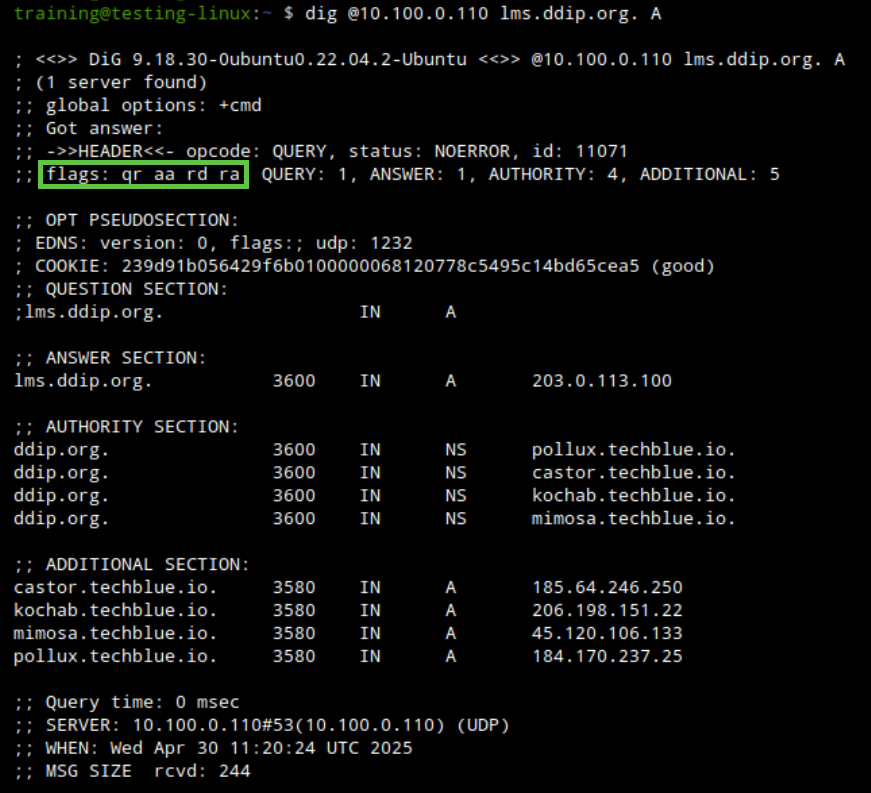Click the mimosa.techblue.io. NS record in authority section
The image size is (871, 793).
tap(633, 519)
